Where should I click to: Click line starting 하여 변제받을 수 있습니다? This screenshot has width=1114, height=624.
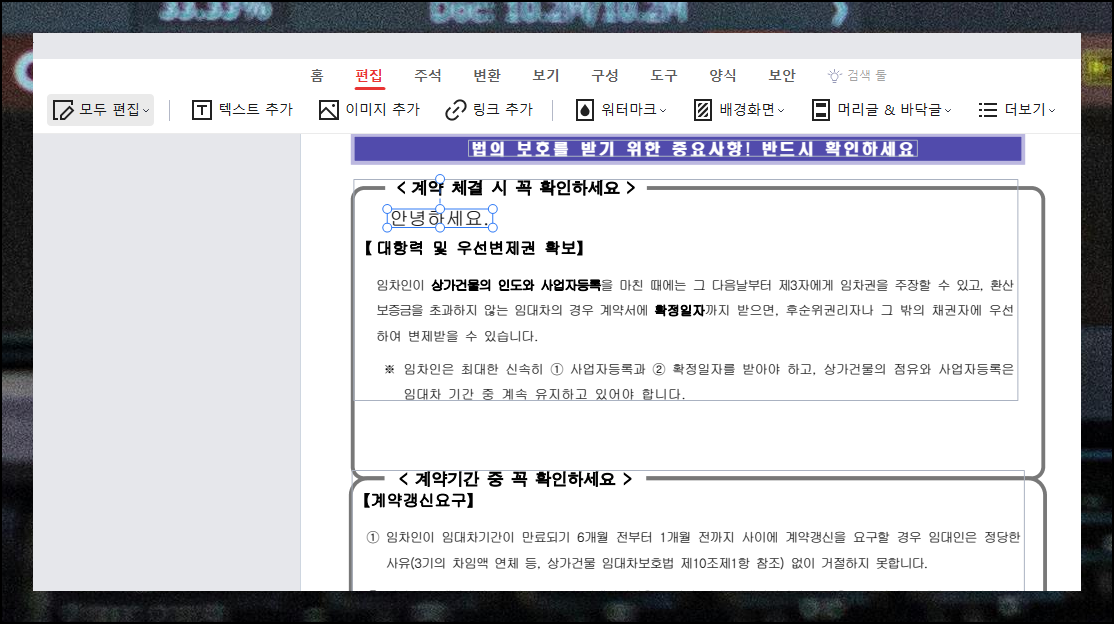pos(457,336)
